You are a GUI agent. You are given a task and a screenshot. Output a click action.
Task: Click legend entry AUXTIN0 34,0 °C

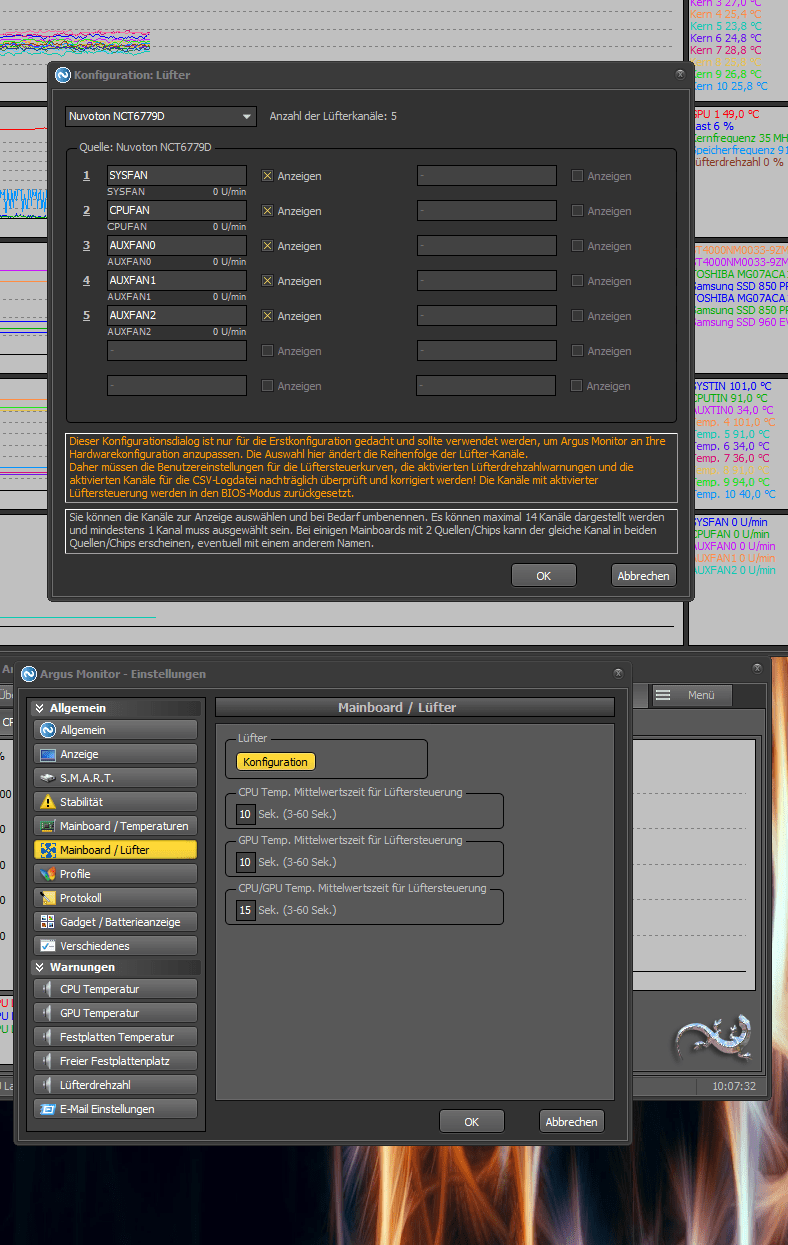[x=732, y=409]
